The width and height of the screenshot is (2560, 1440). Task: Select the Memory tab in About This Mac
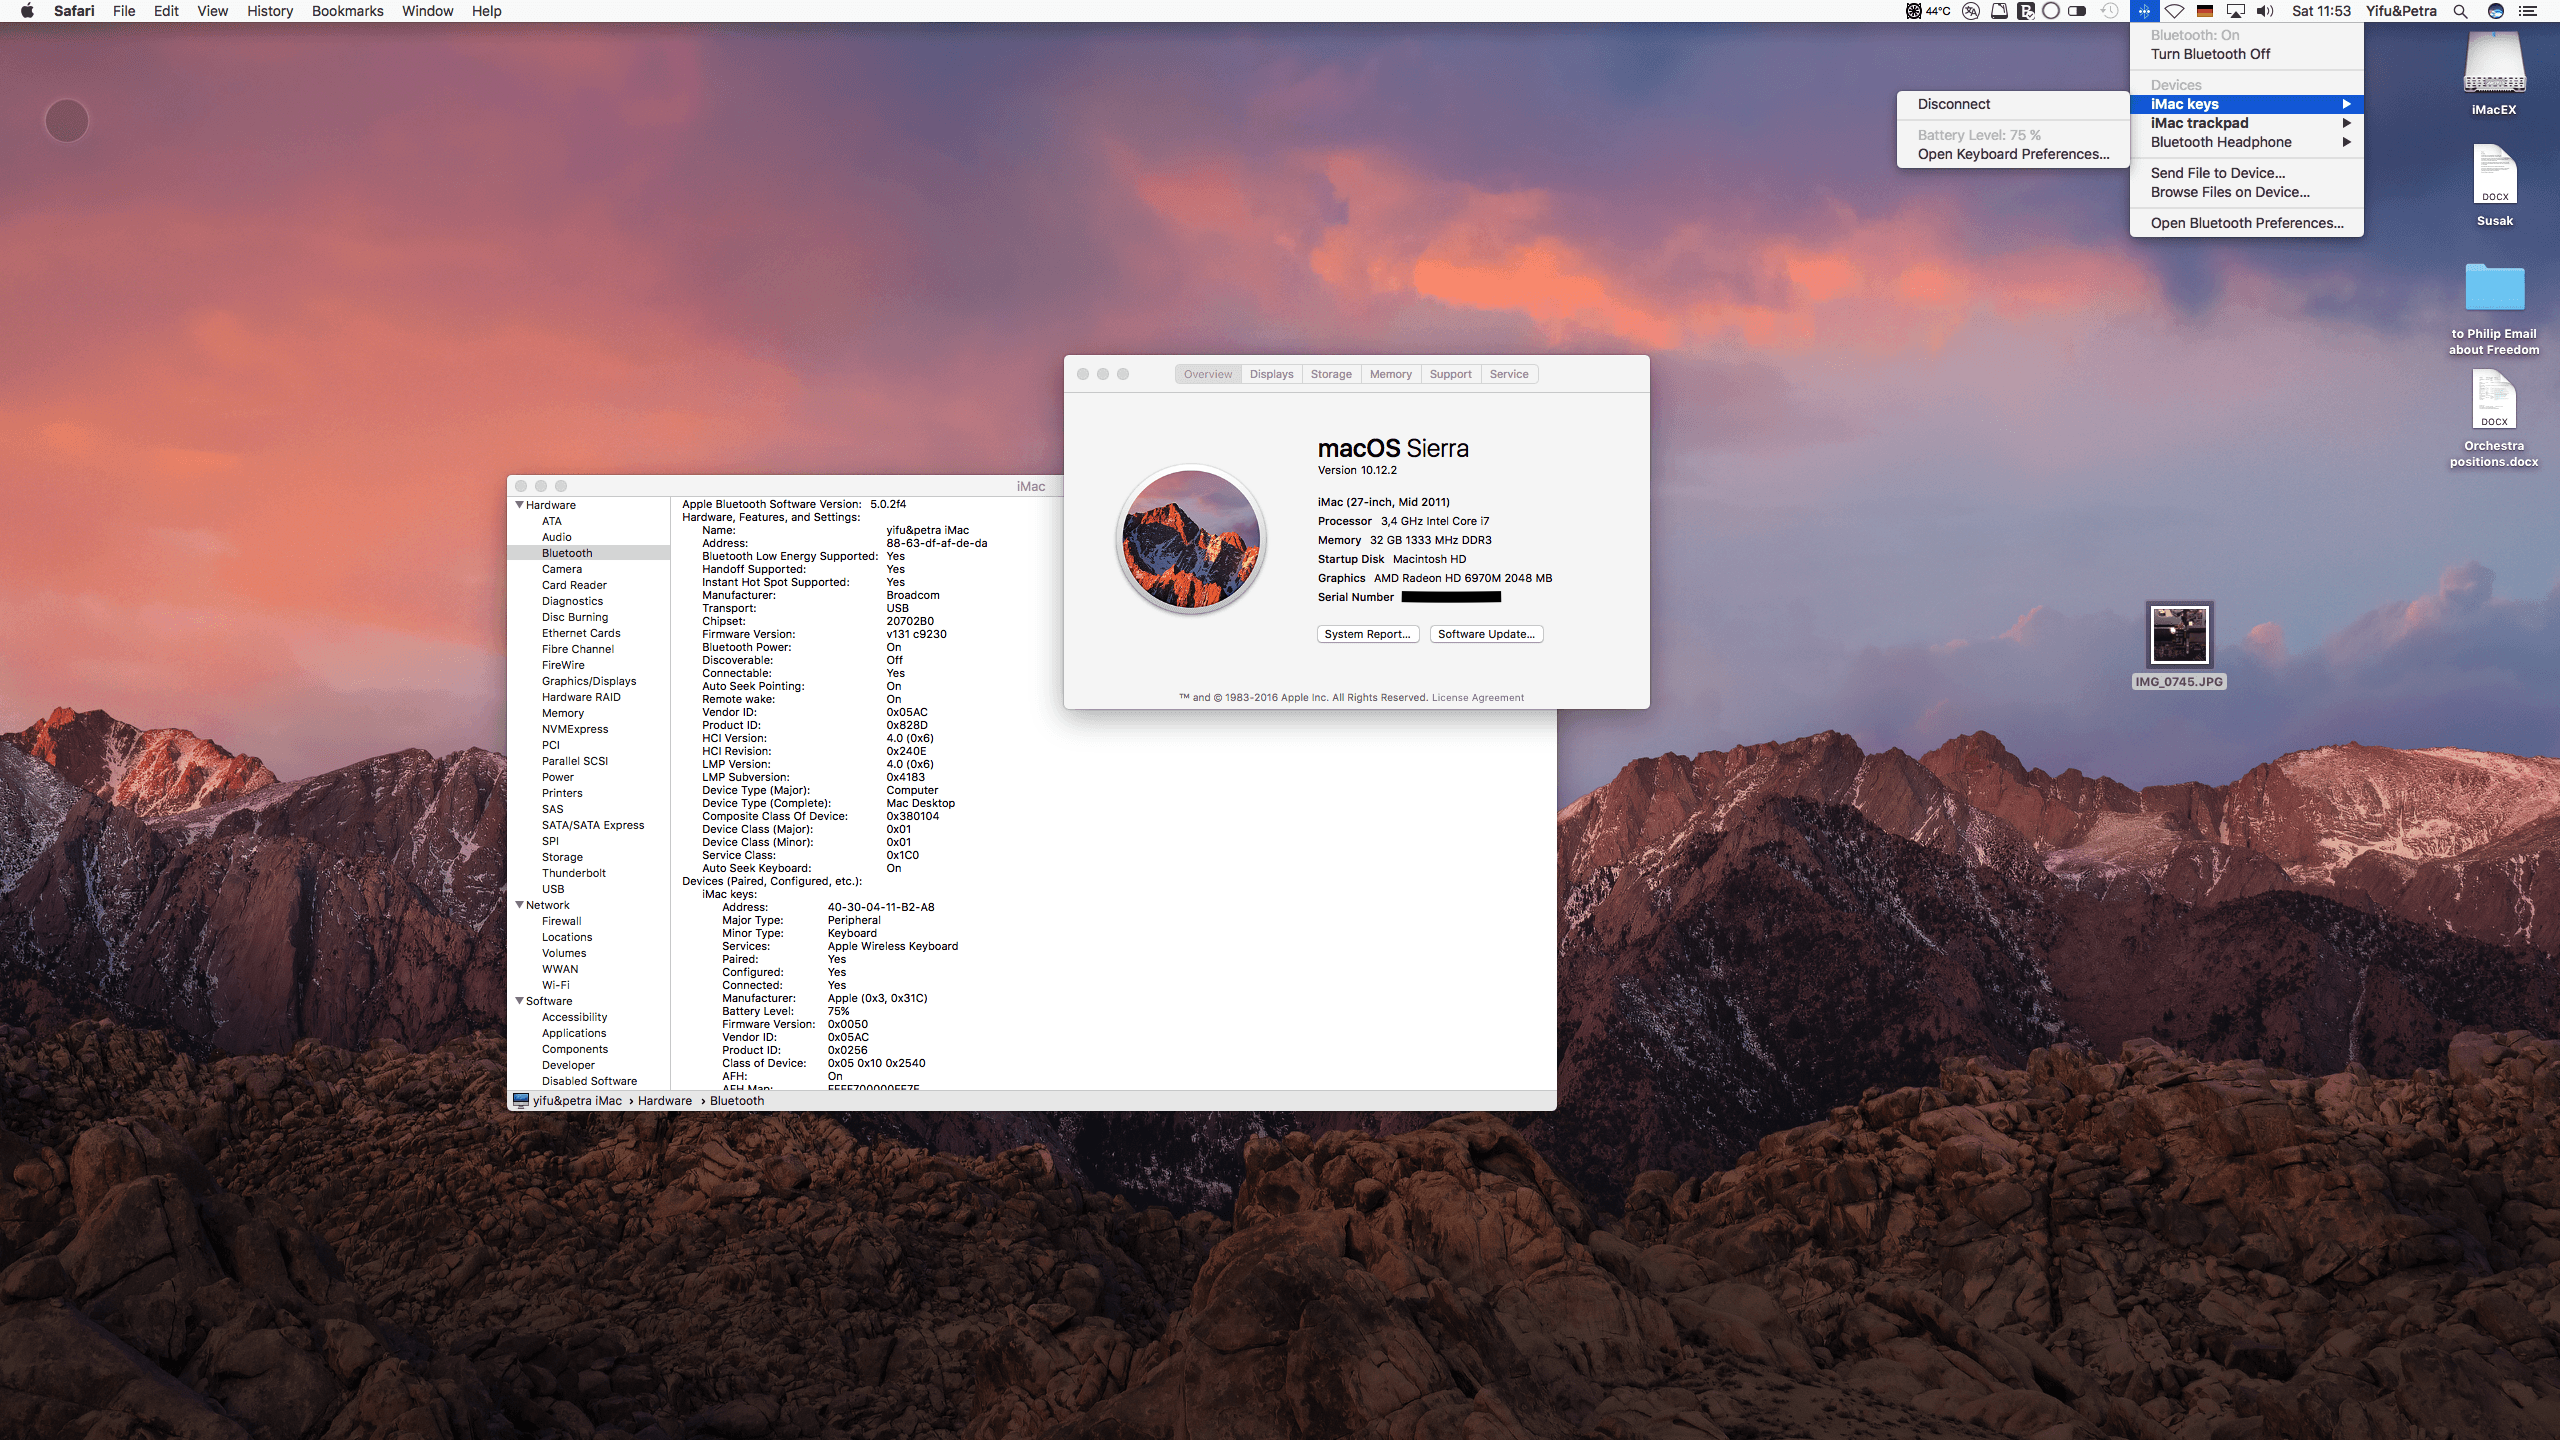[x=1391, y=373]
